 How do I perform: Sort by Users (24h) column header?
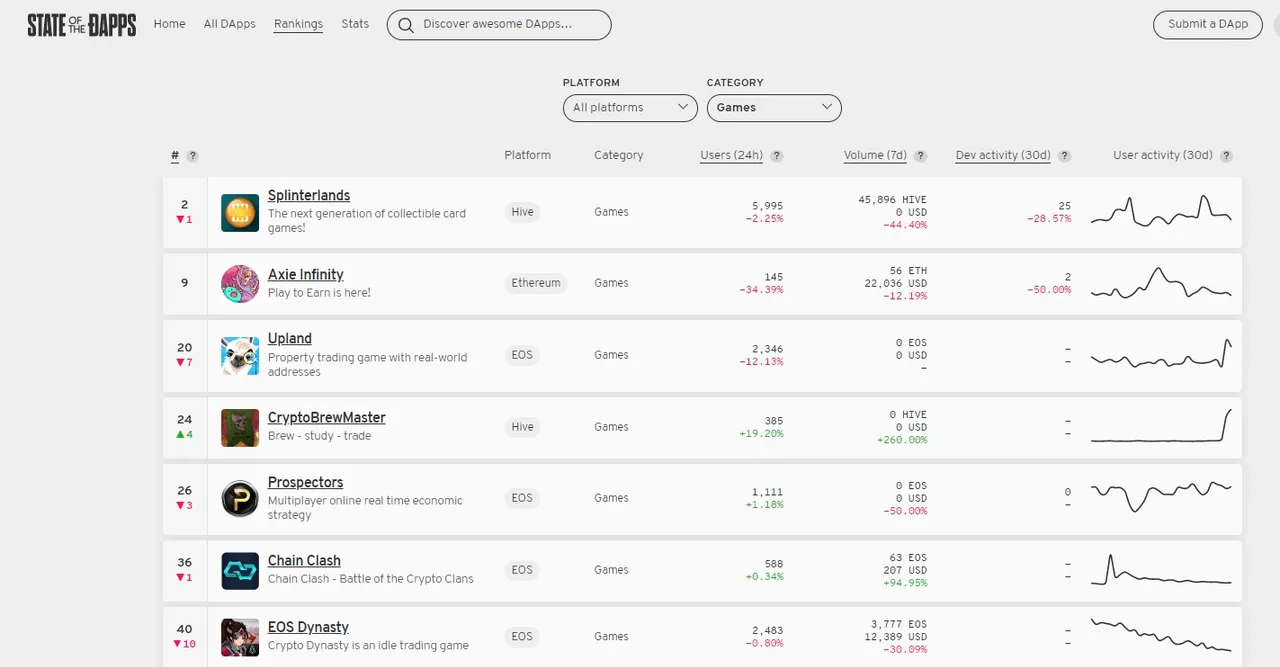point(732,155)
